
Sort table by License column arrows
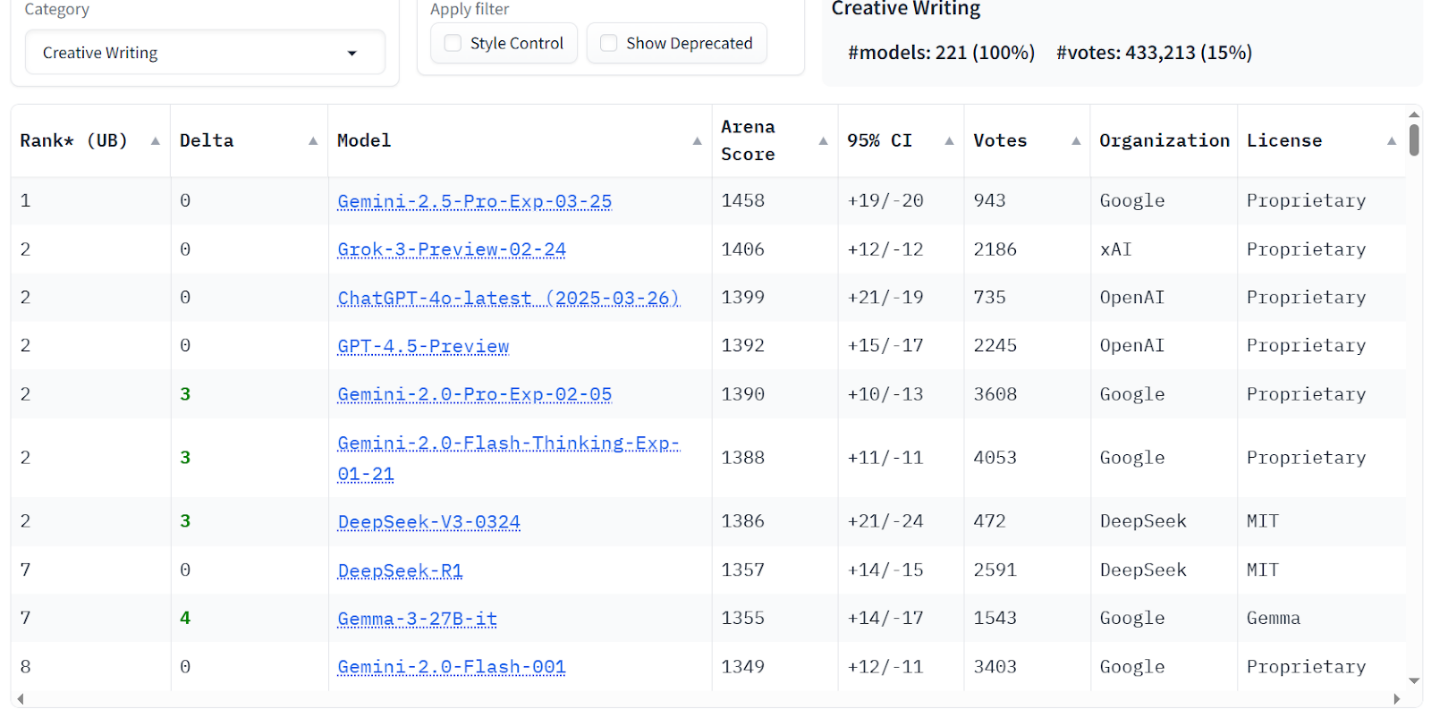(1391, 141)
